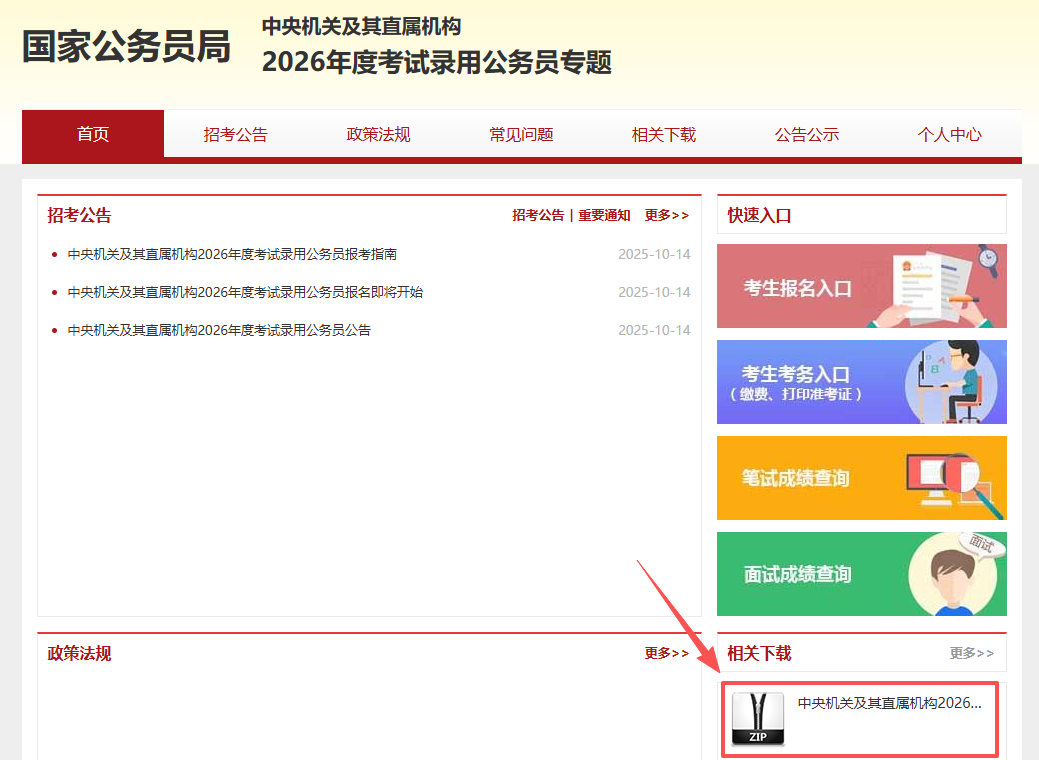Image resolution: width=1039 pixels, height=760 pixels.
Task: Open 考生报名入口 banner
Action: (861, 286)
